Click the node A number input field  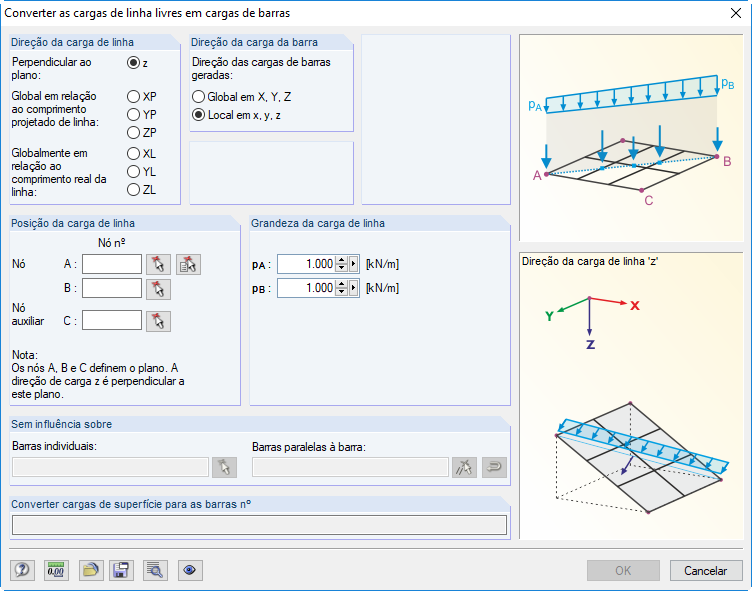point(112,264)
